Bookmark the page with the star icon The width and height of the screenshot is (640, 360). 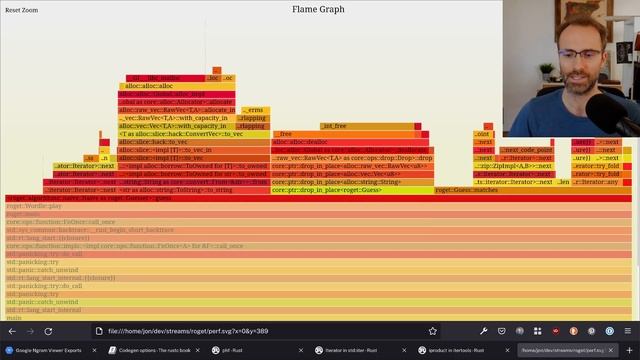433,331
